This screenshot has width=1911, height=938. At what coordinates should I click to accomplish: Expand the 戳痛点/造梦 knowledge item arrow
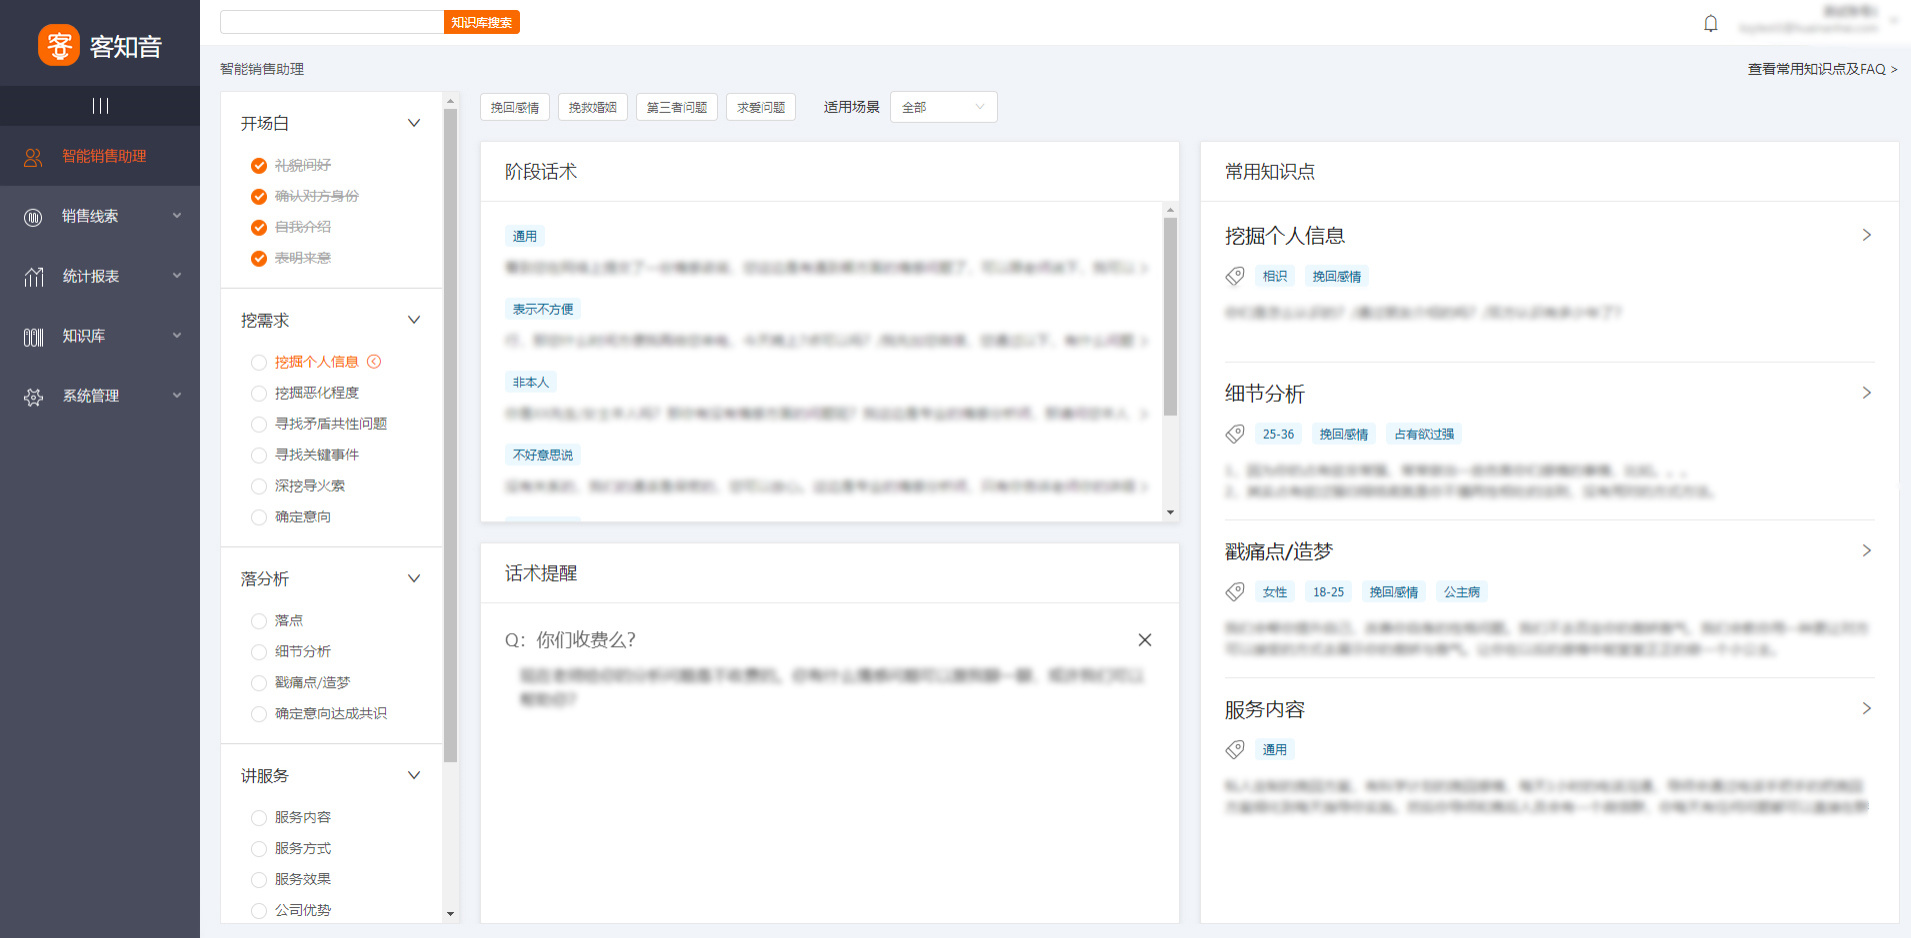click(1865, 551)
